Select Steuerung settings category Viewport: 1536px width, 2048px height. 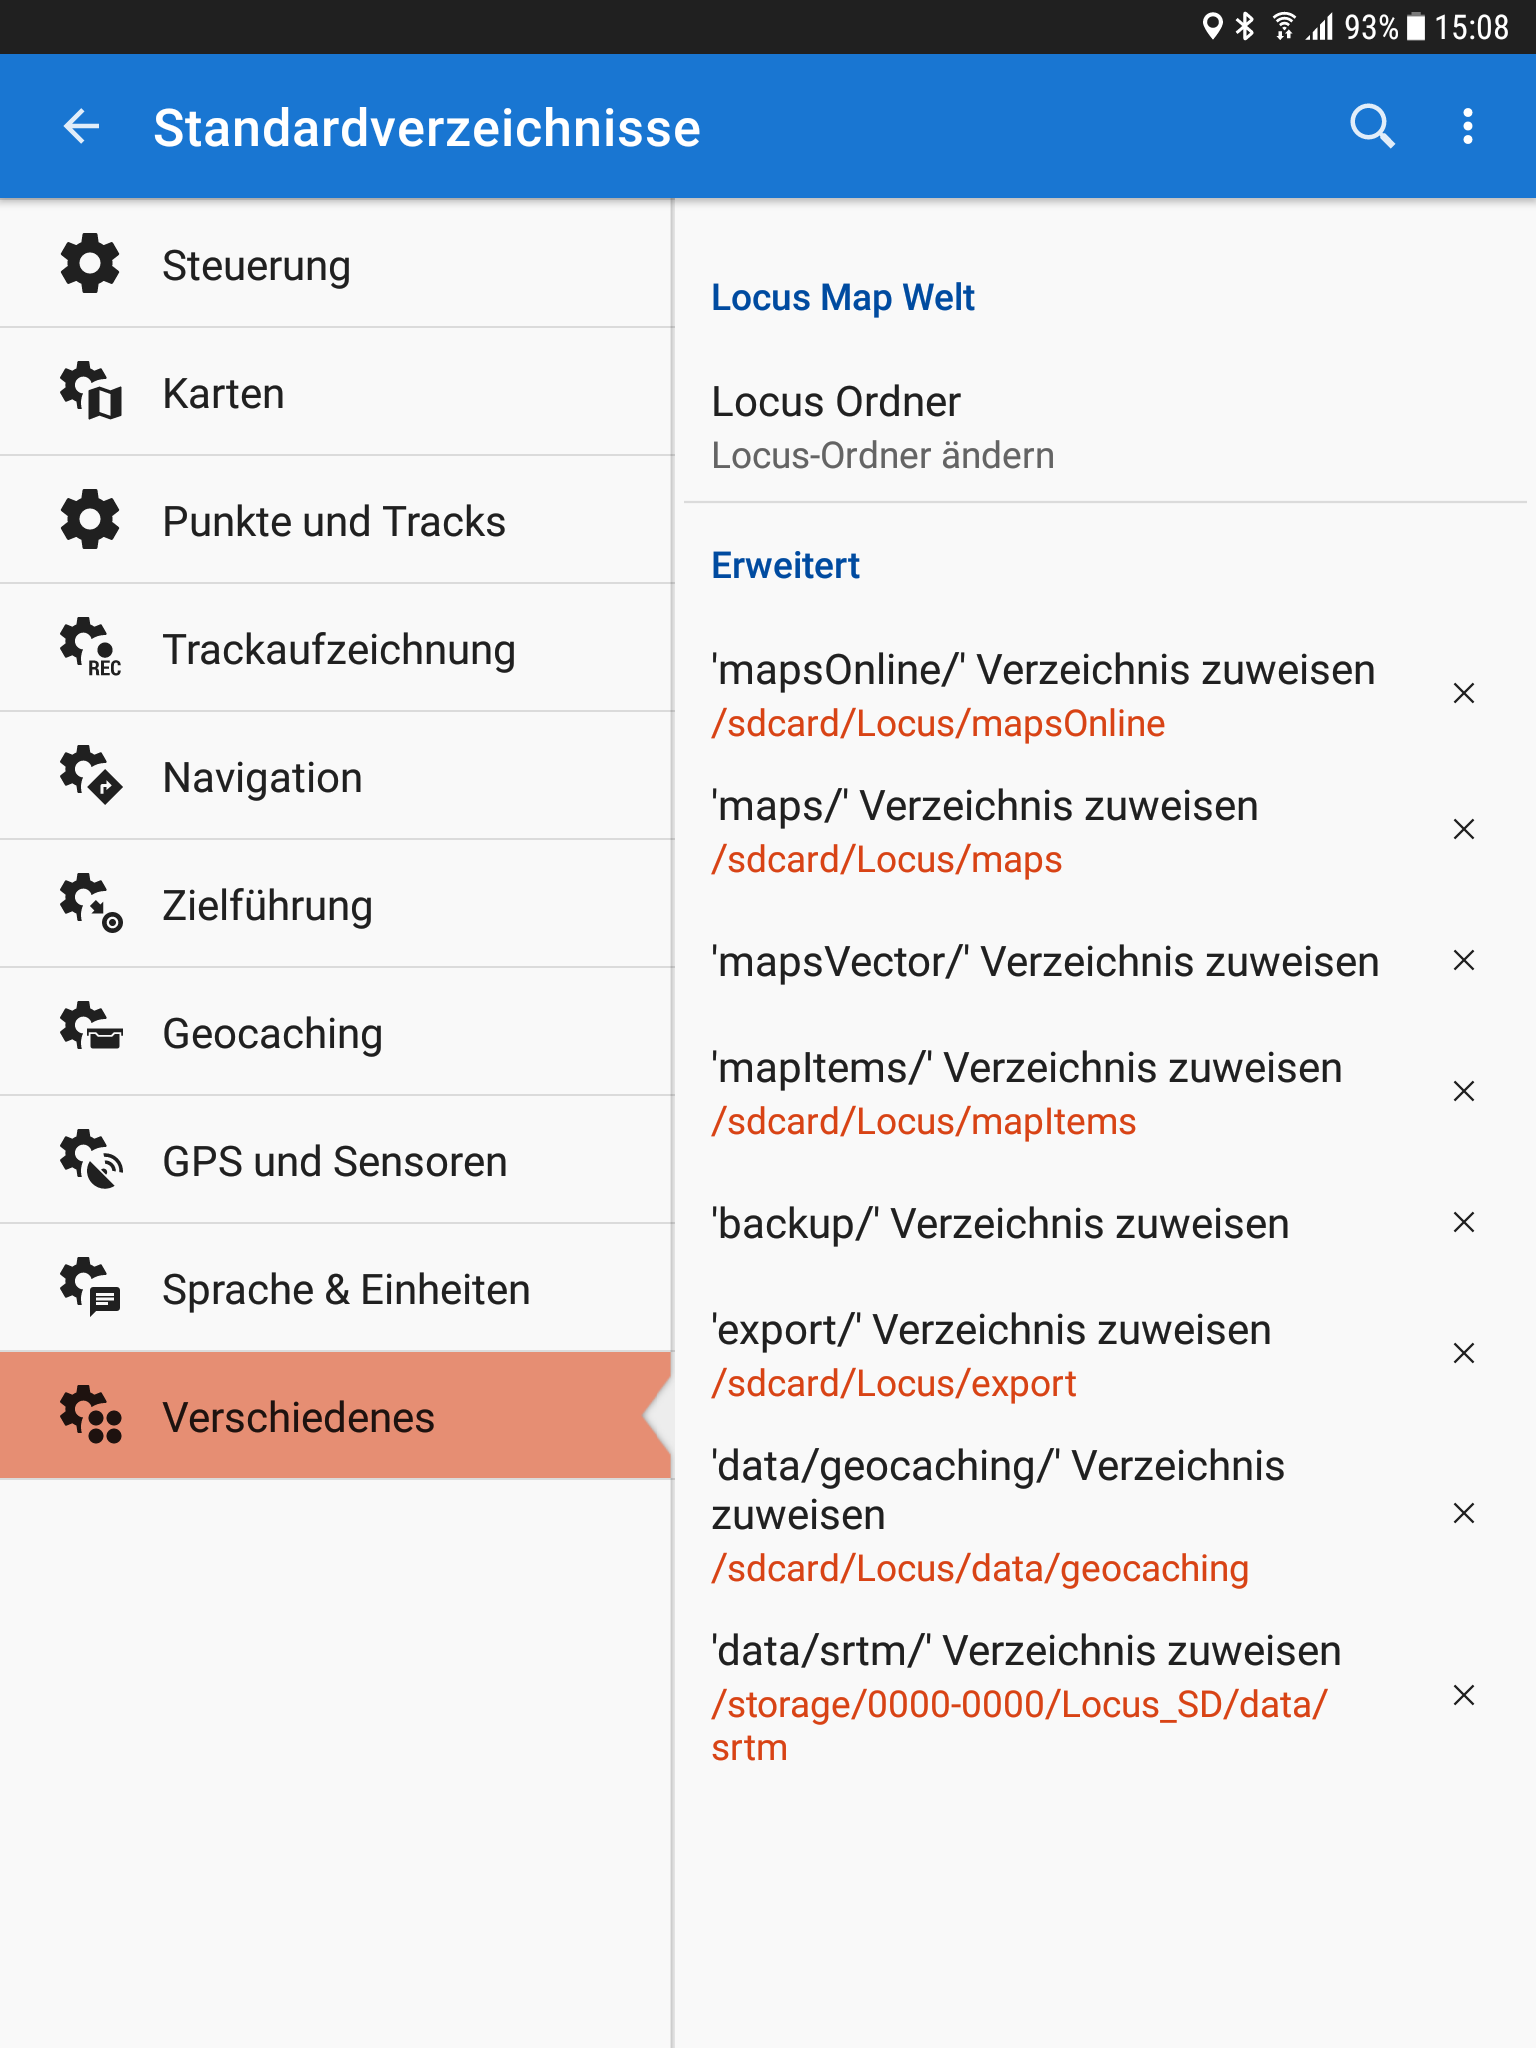point(256,266)
